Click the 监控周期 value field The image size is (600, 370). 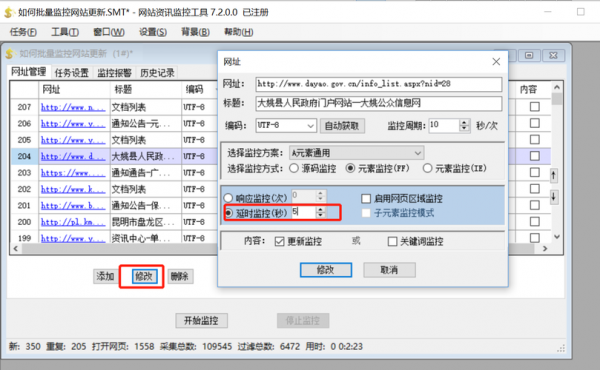pyautogui.click(x=444, y=126)
